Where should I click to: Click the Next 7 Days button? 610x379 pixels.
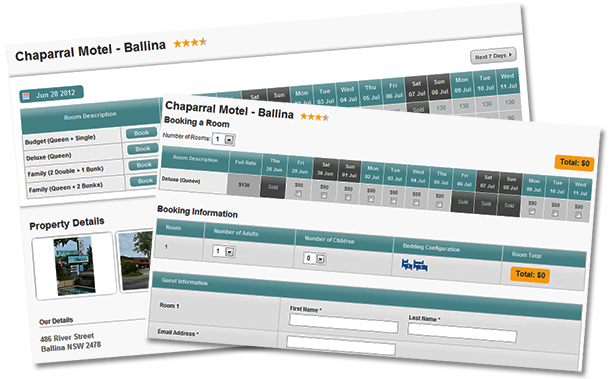[493, 56]
